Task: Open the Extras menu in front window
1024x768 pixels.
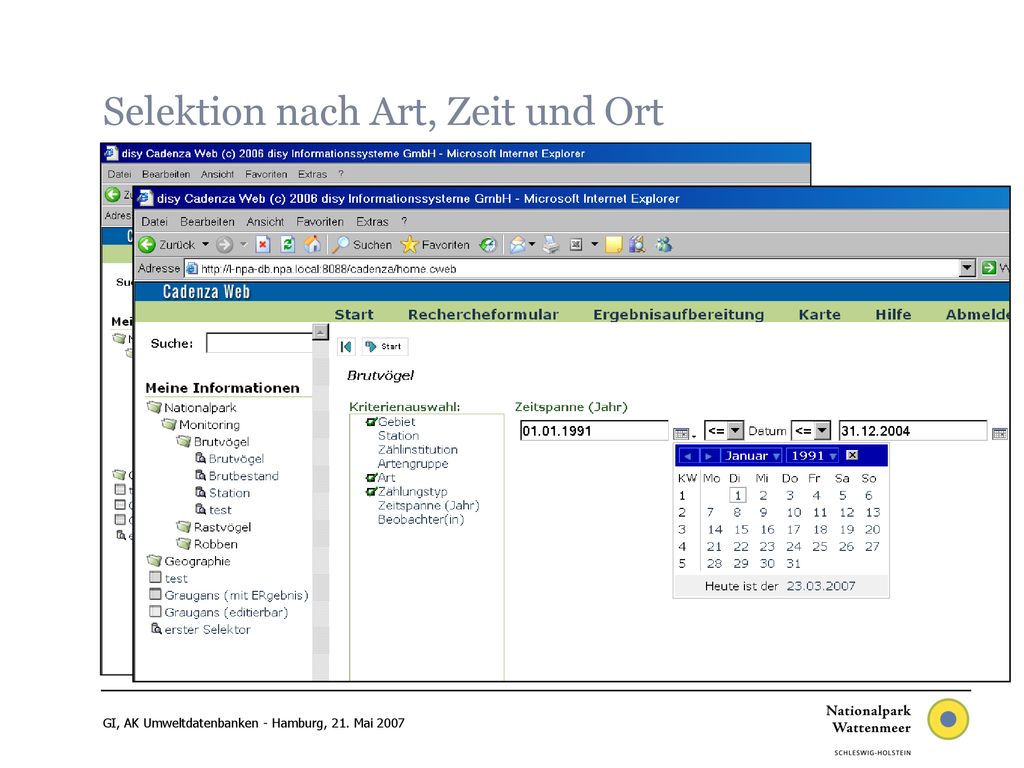Action: [372, 222]
